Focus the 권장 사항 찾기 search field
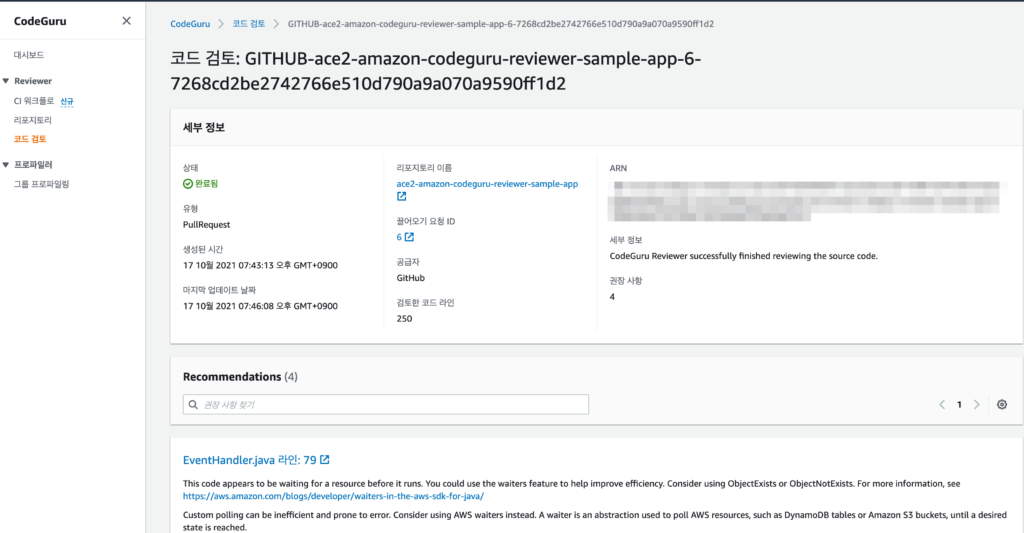1024x533 pixels. coord(386,404)
